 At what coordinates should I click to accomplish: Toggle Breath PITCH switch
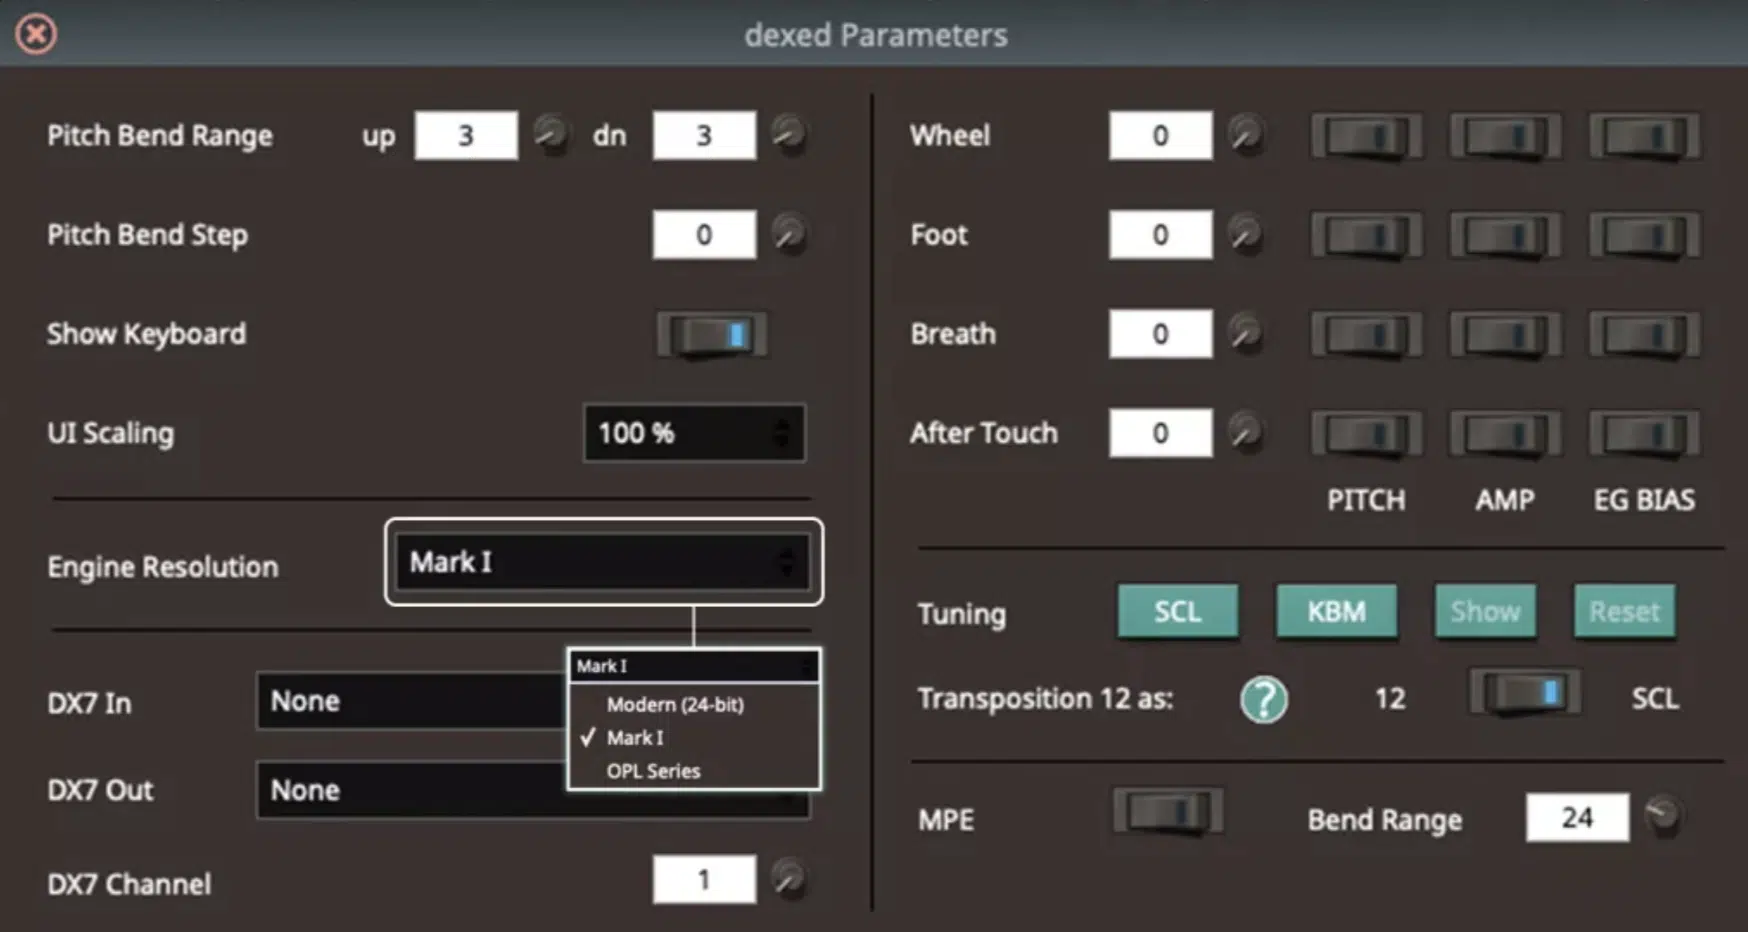click(1366, 335)
